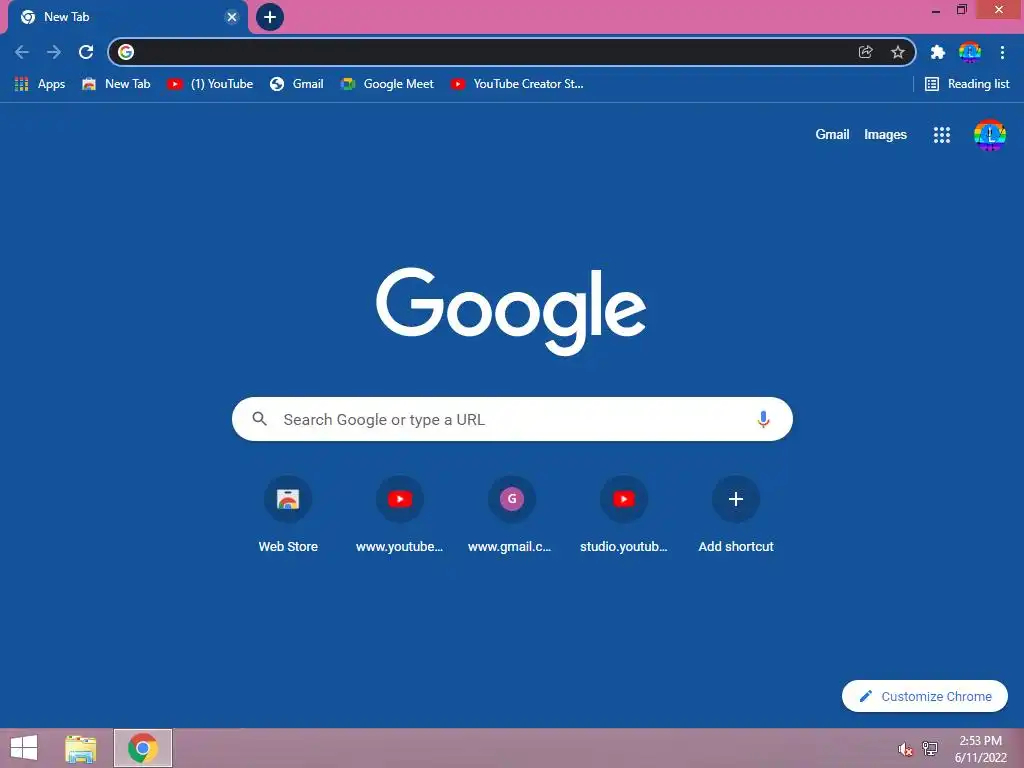Open the studio.youtube shortcut
The image size is (1024, 768).
point(624,515)
